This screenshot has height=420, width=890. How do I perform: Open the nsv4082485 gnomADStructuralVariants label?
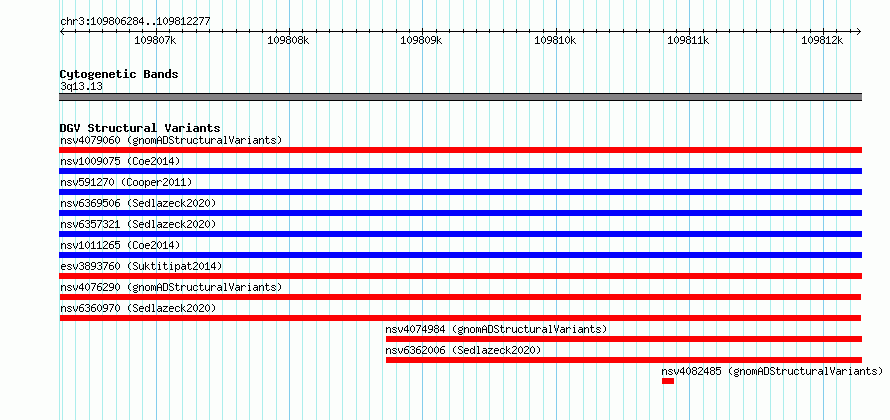coord(772,371)
